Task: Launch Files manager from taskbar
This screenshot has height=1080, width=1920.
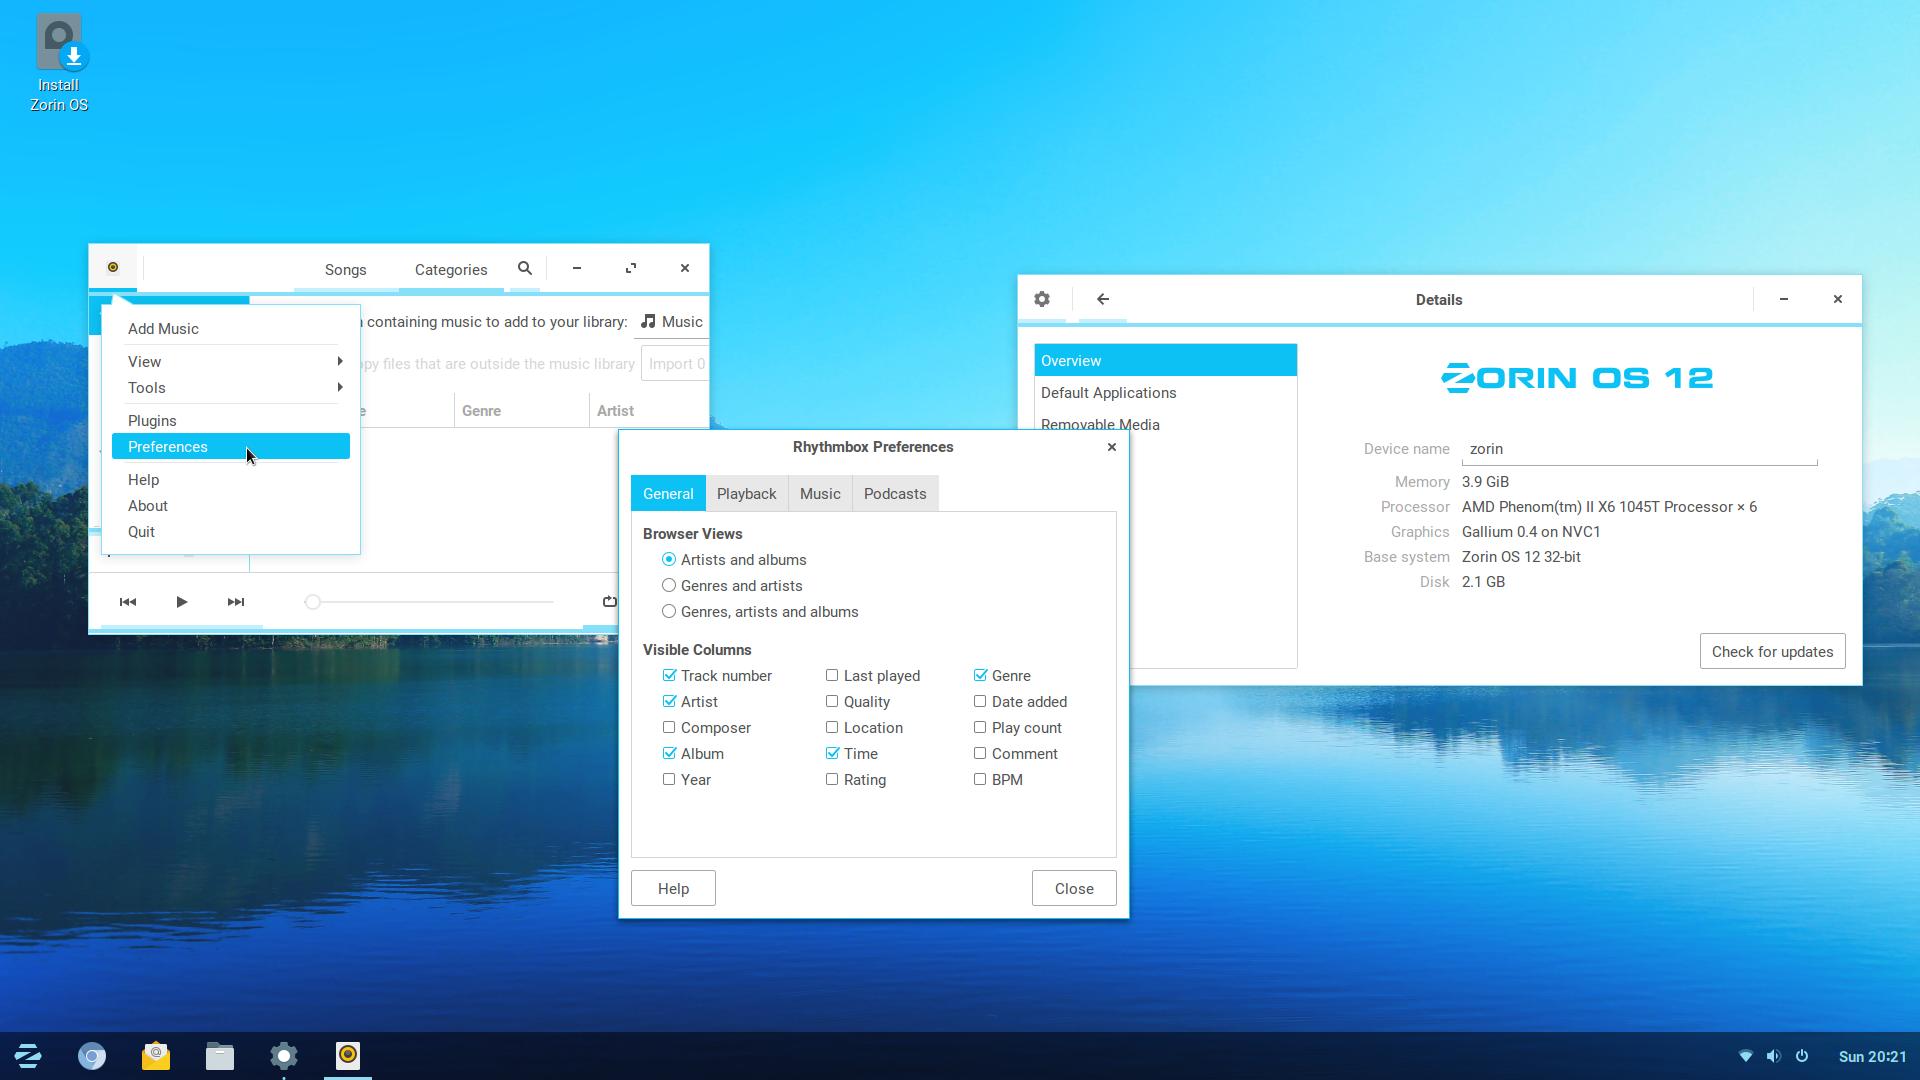Action: tap(220, 1056)
